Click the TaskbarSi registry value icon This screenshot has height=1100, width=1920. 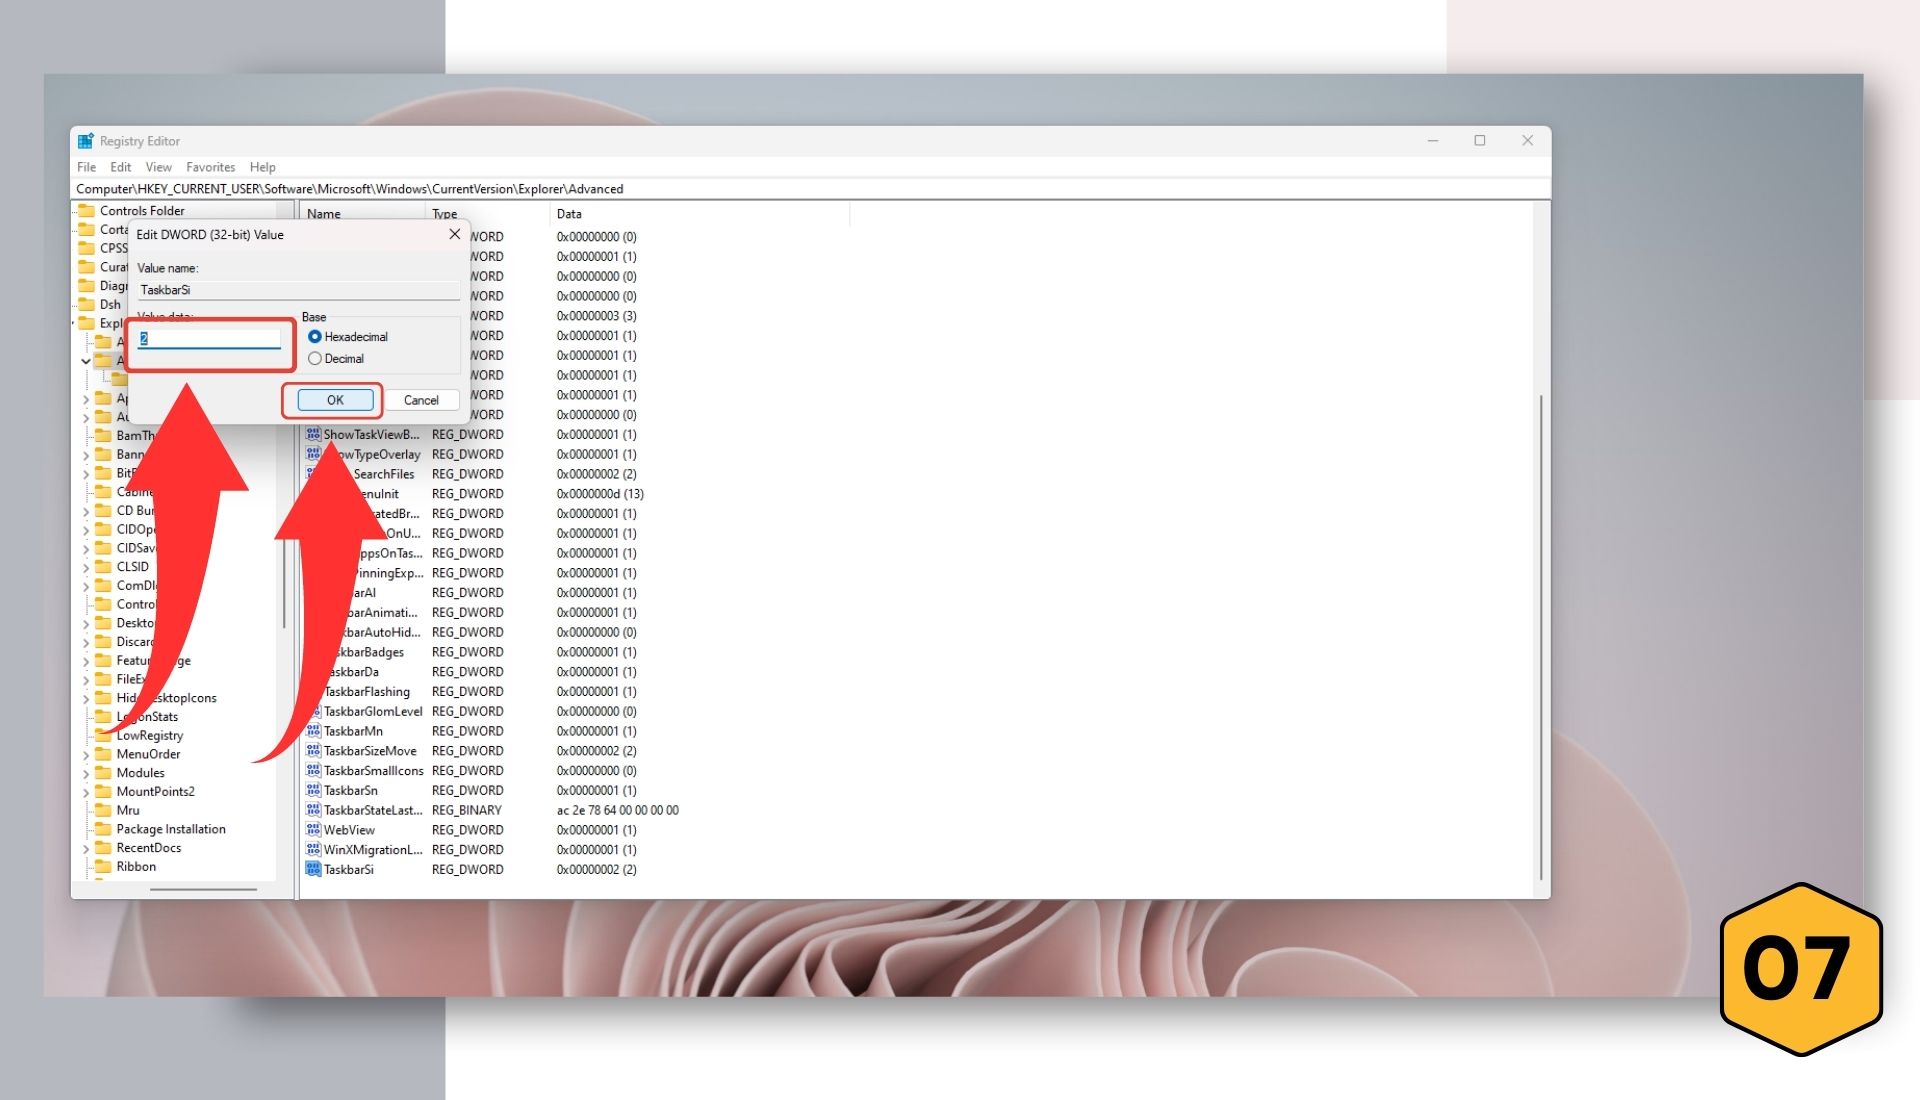313,870
